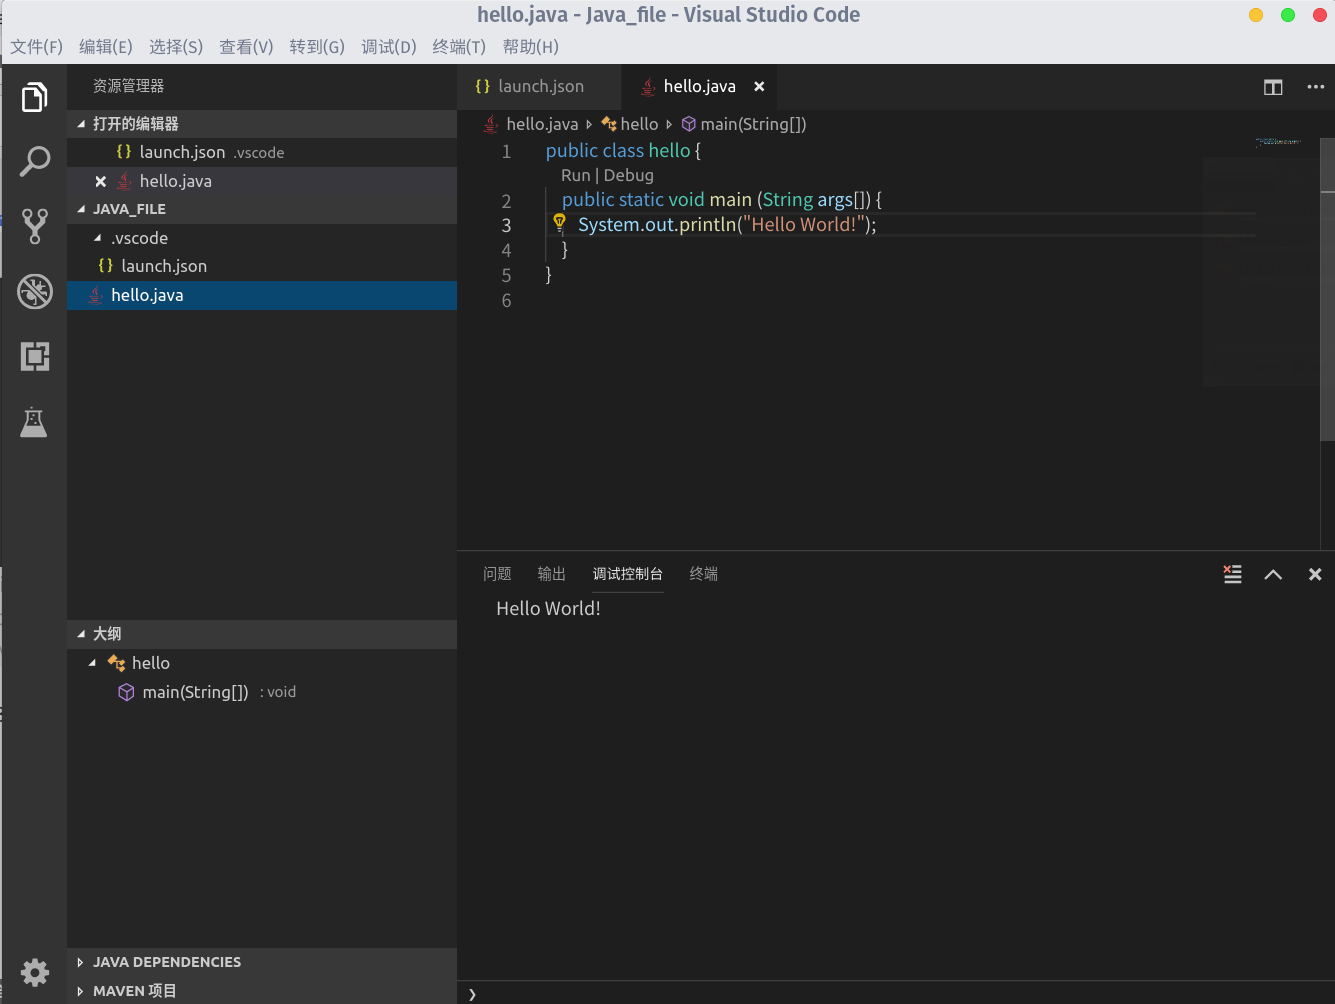Open the Test flask view icon
Viewport: 1335px width, 1004px height.
pos(34,422)
